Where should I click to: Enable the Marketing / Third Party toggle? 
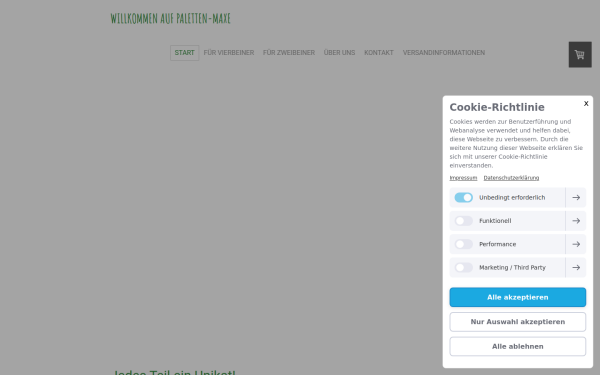(x=463, y=267)
